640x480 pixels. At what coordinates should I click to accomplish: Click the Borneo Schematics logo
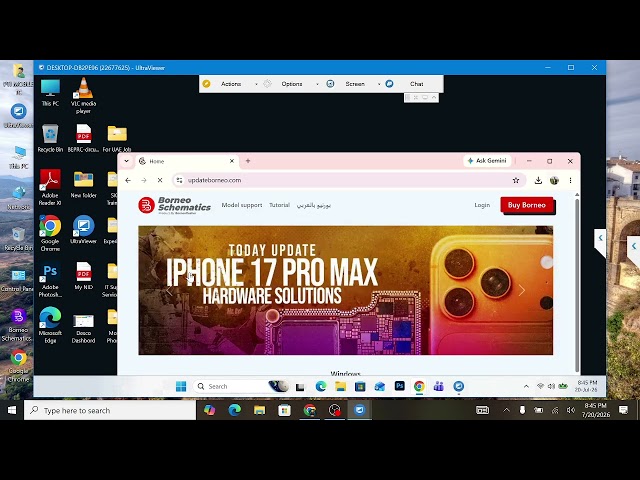pyautogui.click(x=174, y=205)
